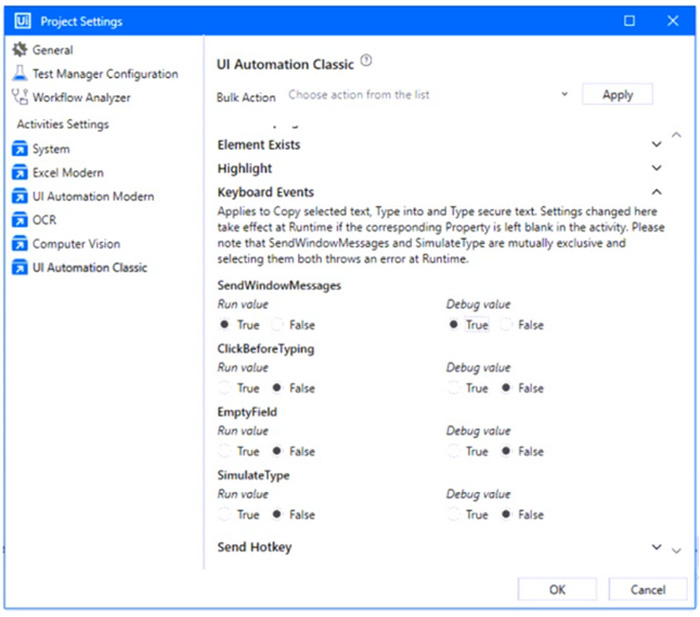The image size is (700, 617).
Task: Open OCR activity settings
Action: (44, 220)
